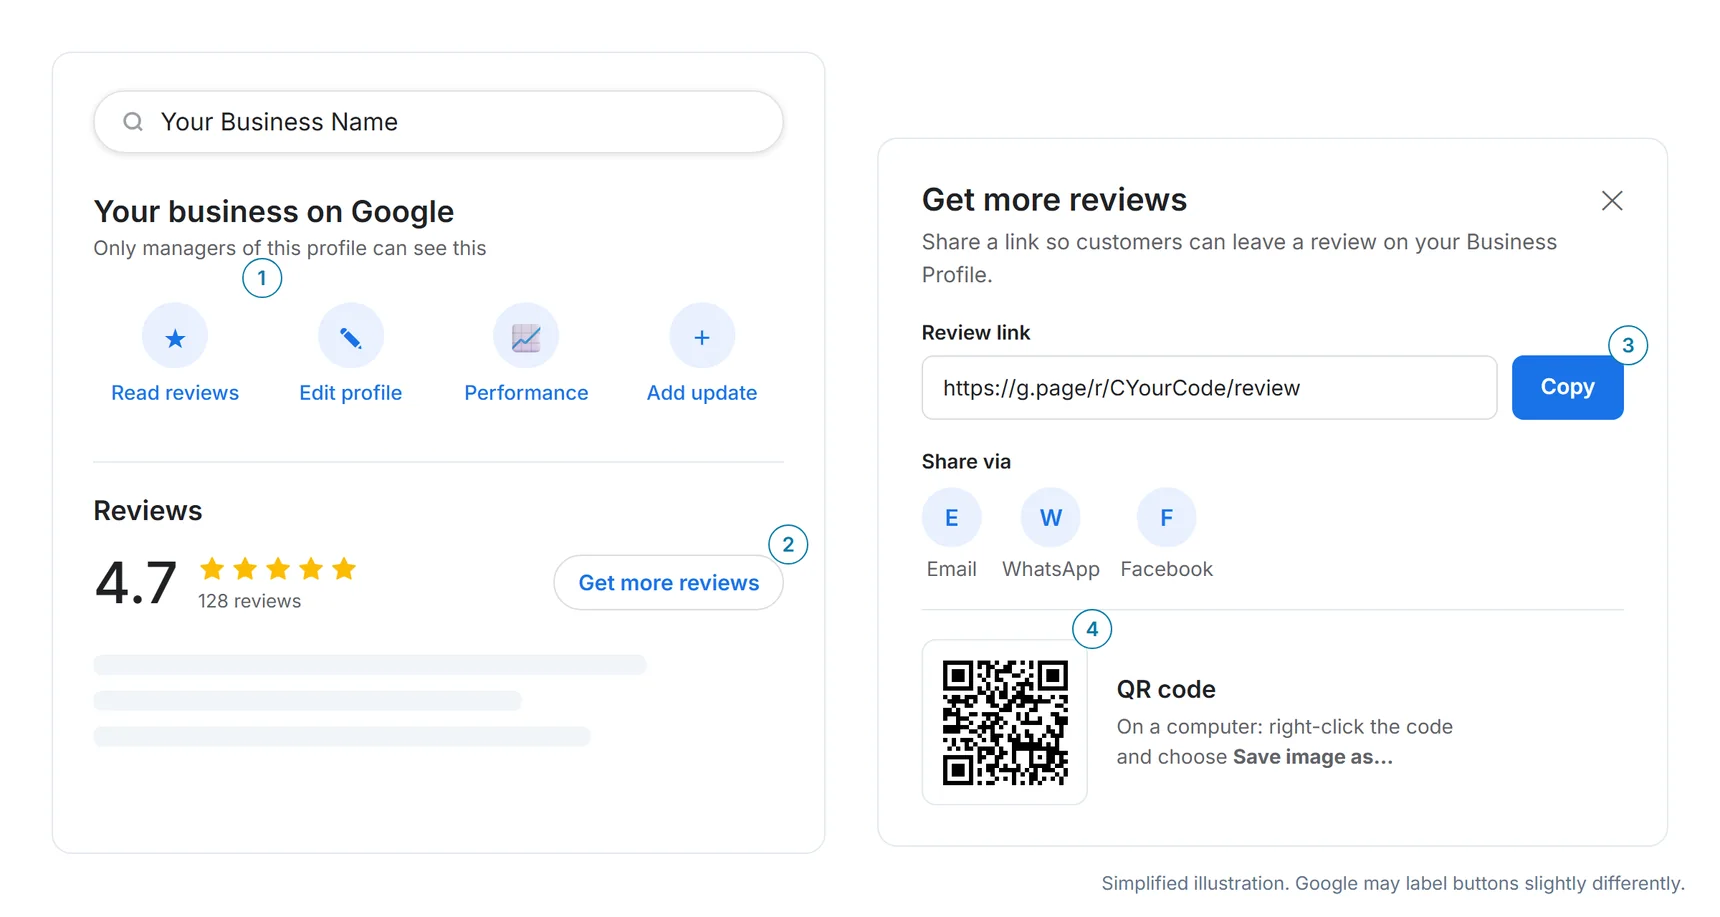The width and height of the screenshot is (1720, 917).
Task: Click the Reviews section heading
Action: click(x=148, y=511)
